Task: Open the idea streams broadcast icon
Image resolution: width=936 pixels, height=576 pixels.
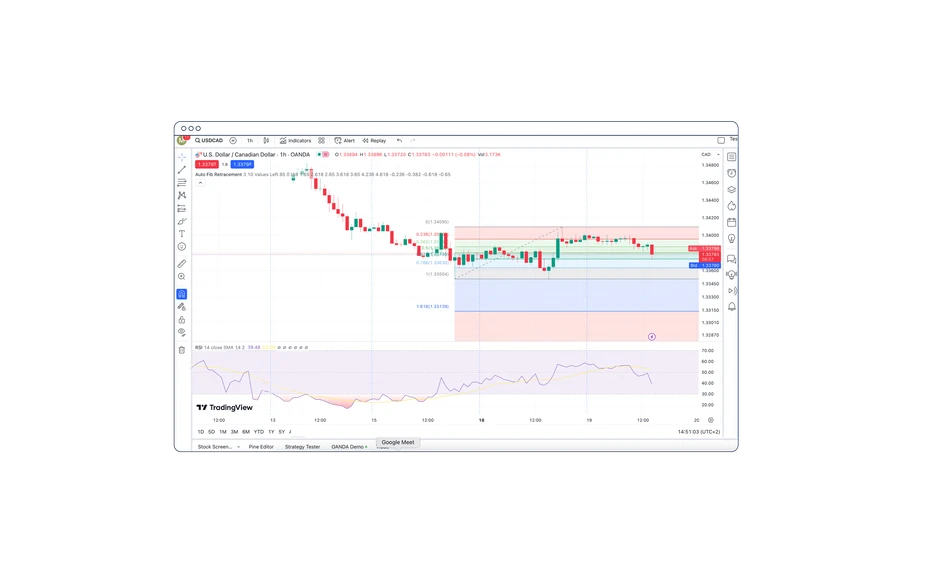Action: (731, 275)
